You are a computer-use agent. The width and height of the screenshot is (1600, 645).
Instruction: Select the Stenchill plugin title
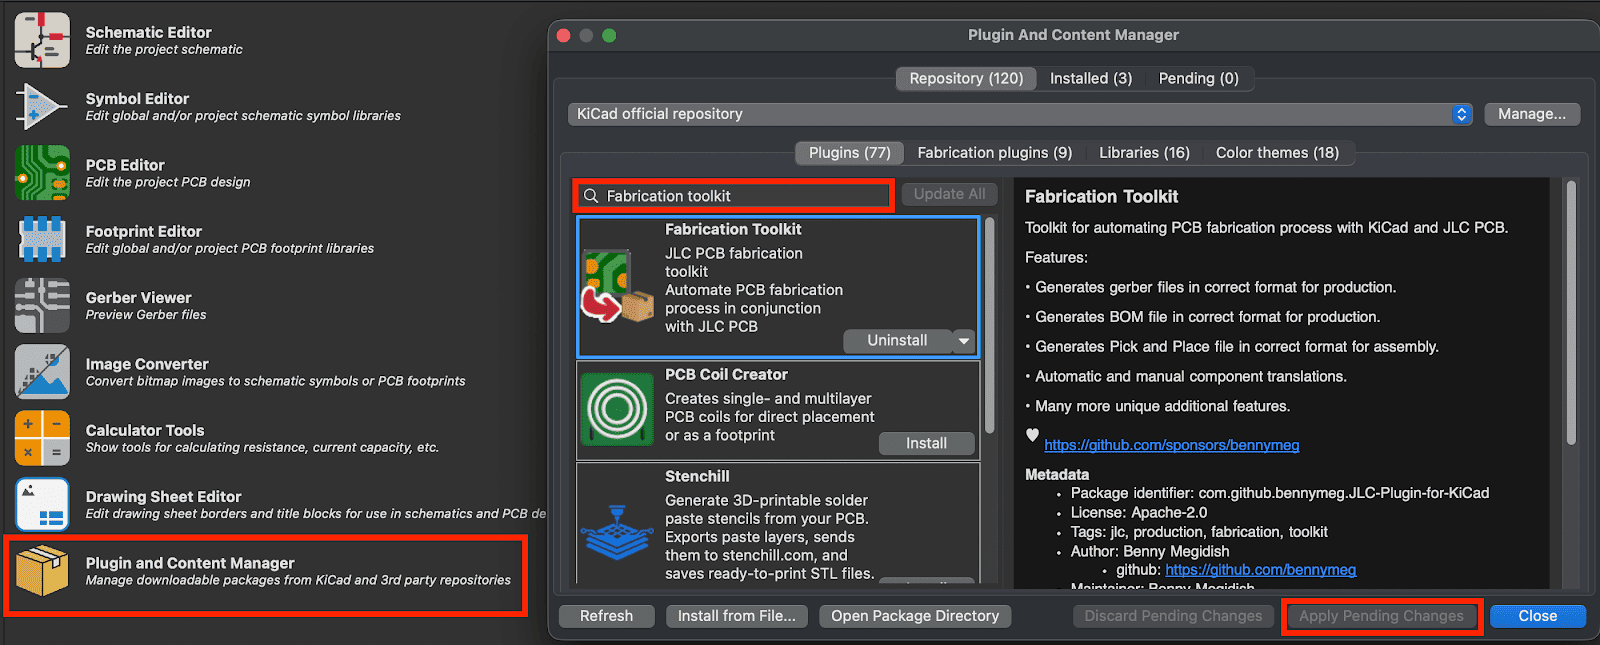(x=697, y=477)
